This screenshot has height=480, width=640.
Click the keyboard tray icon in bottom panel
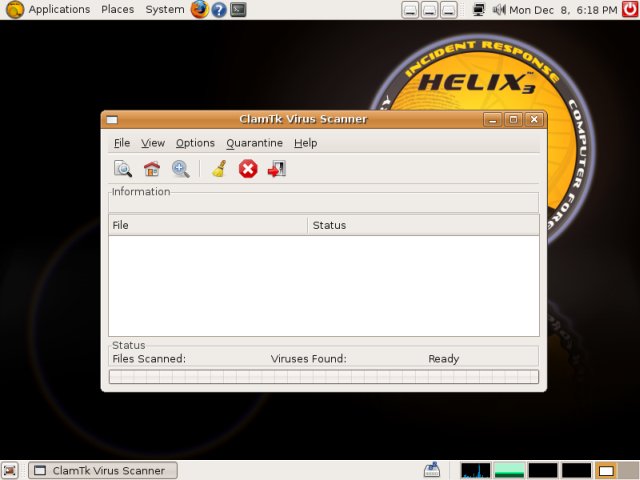(431, 470)
